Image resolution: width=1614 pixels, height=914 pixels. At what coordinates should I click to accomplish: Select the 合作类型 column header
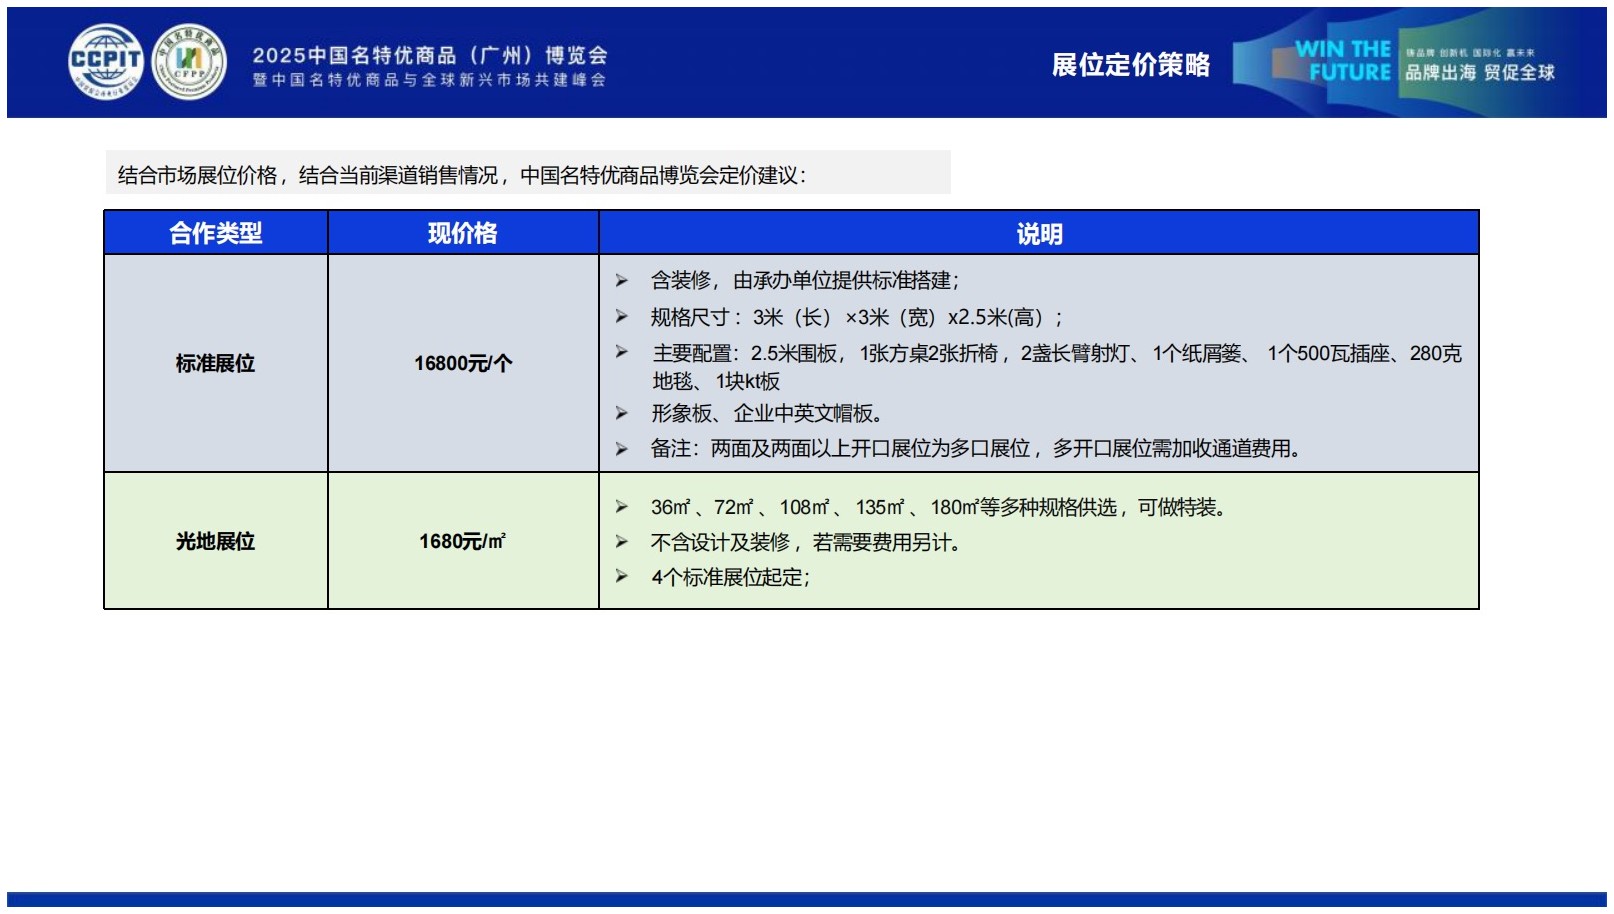tap(216, 233)
